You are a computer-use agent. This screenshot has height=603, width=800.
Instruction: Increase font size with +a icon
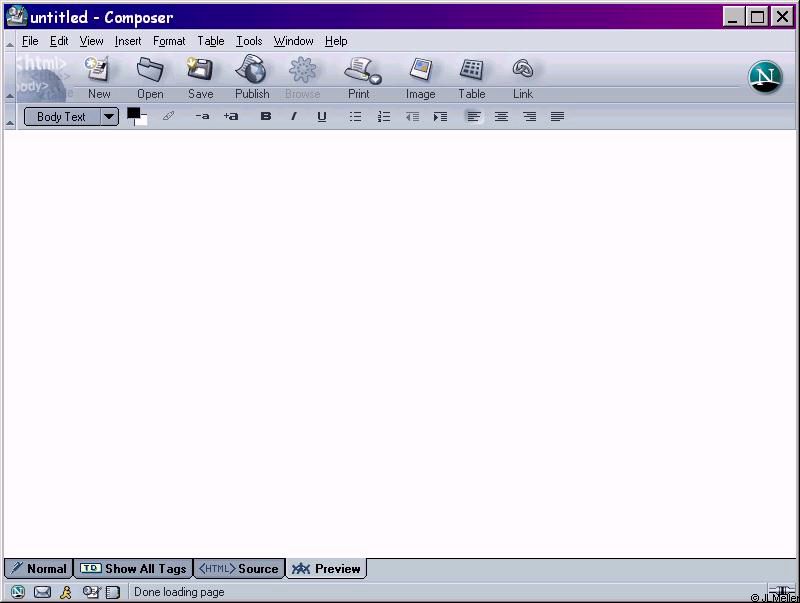click(x=231, y=116)
